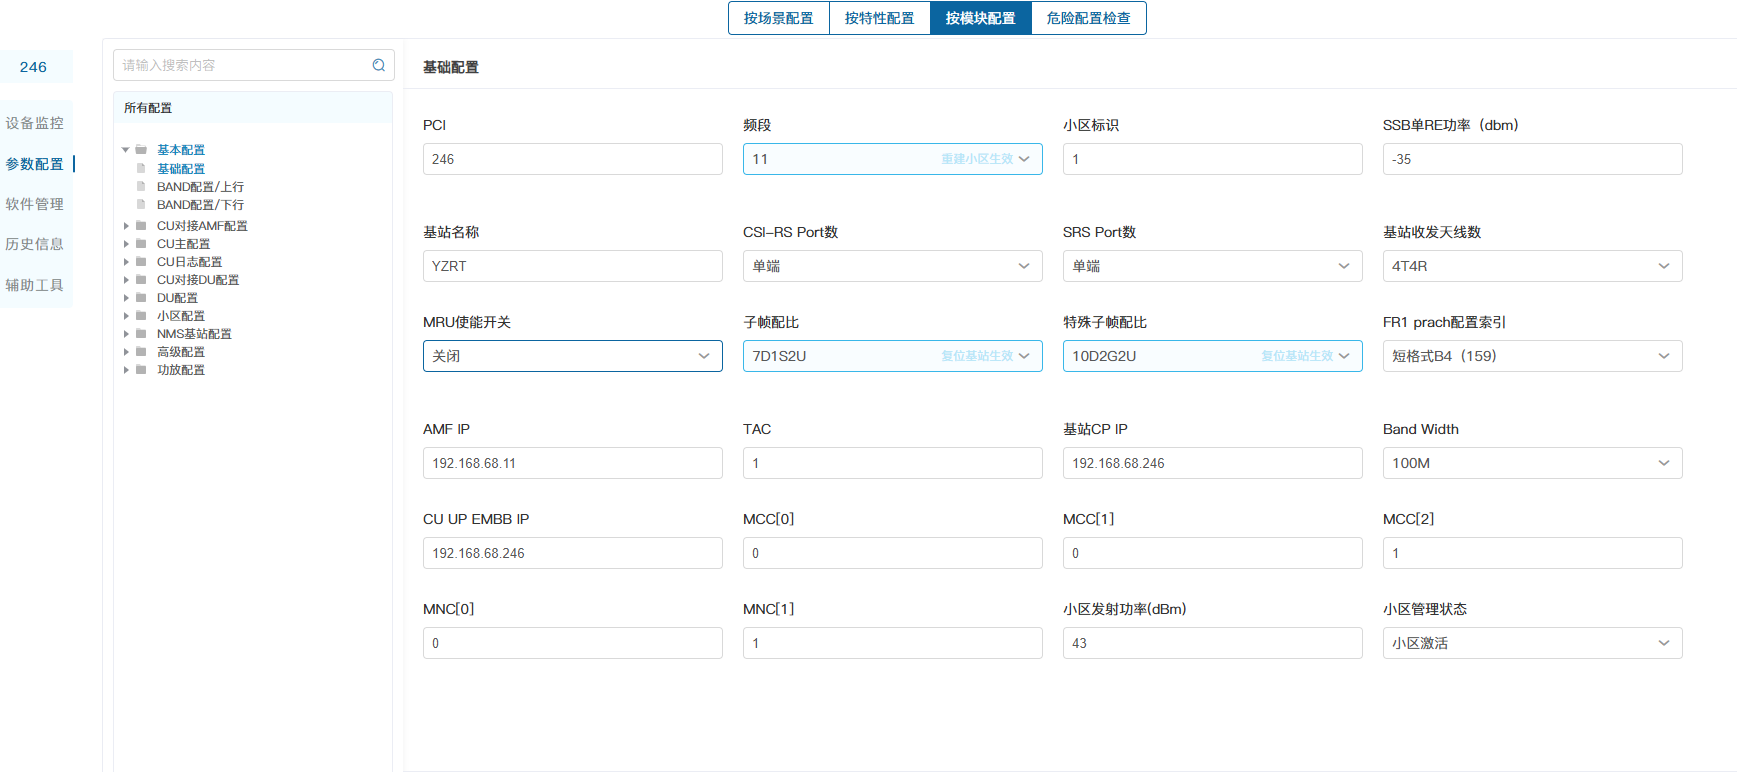Image resolution: width=1737 pixels, height=772 pixels.
Task: Click the 小区标识 input field
Action: coord(1212,159)
